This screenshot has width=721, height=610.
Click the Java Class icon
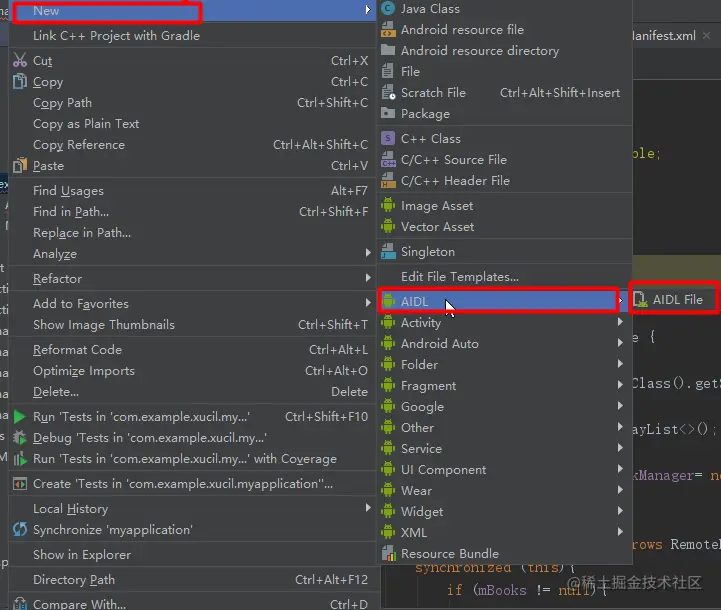tap(389, 9)
